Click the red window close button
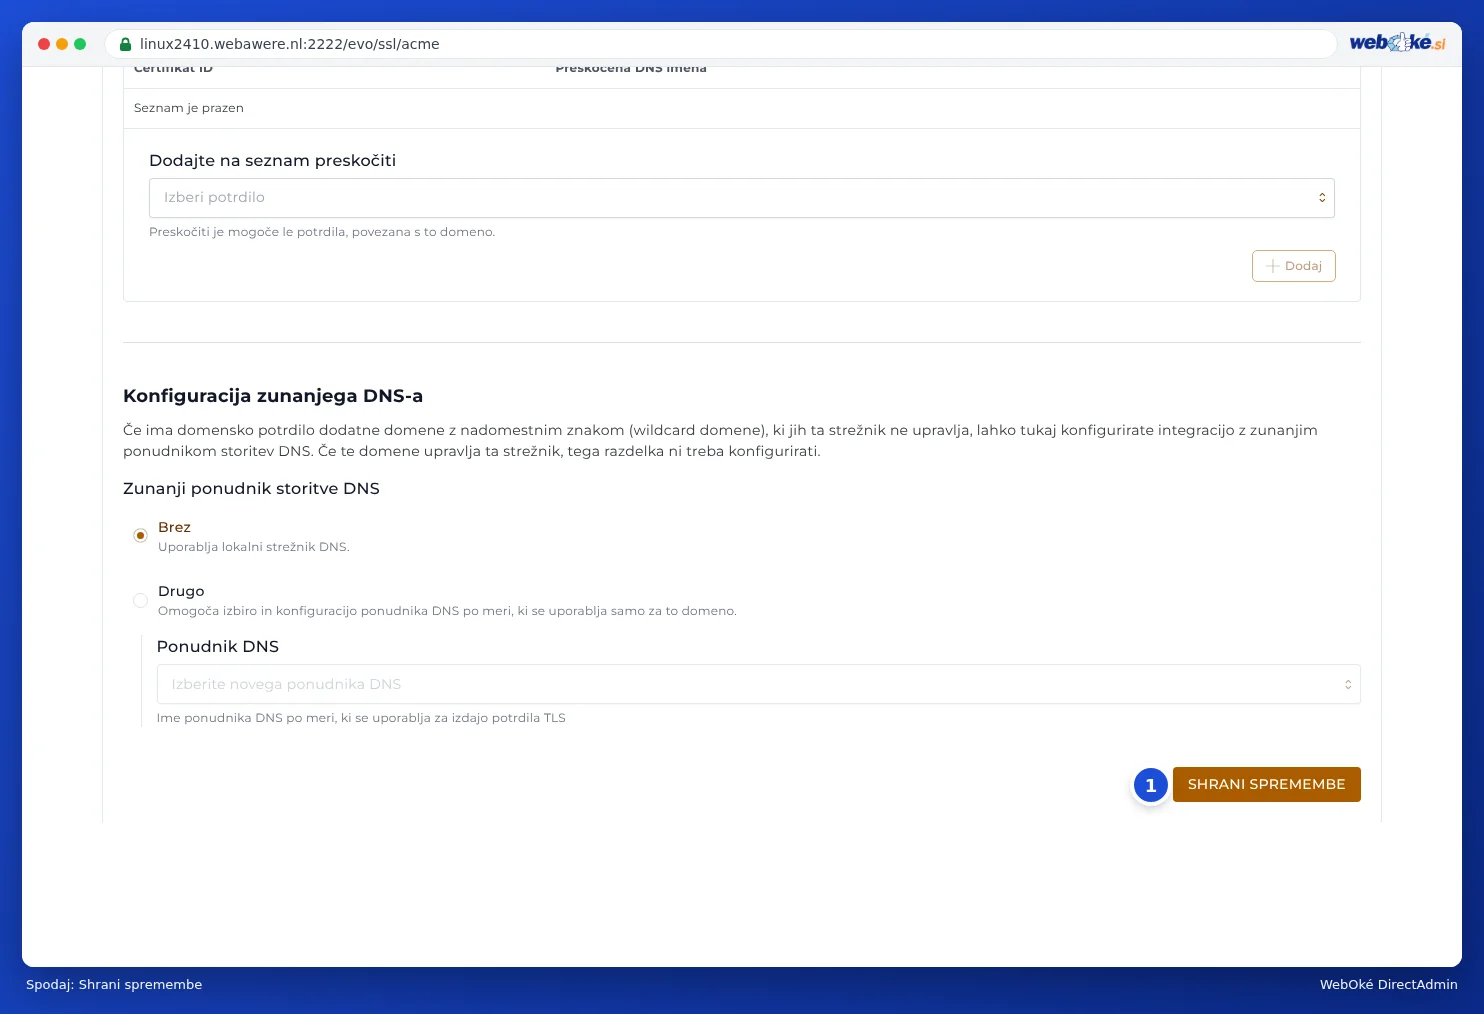Viewport: 1484px width, 1014px height. click(x=44, y=44)
